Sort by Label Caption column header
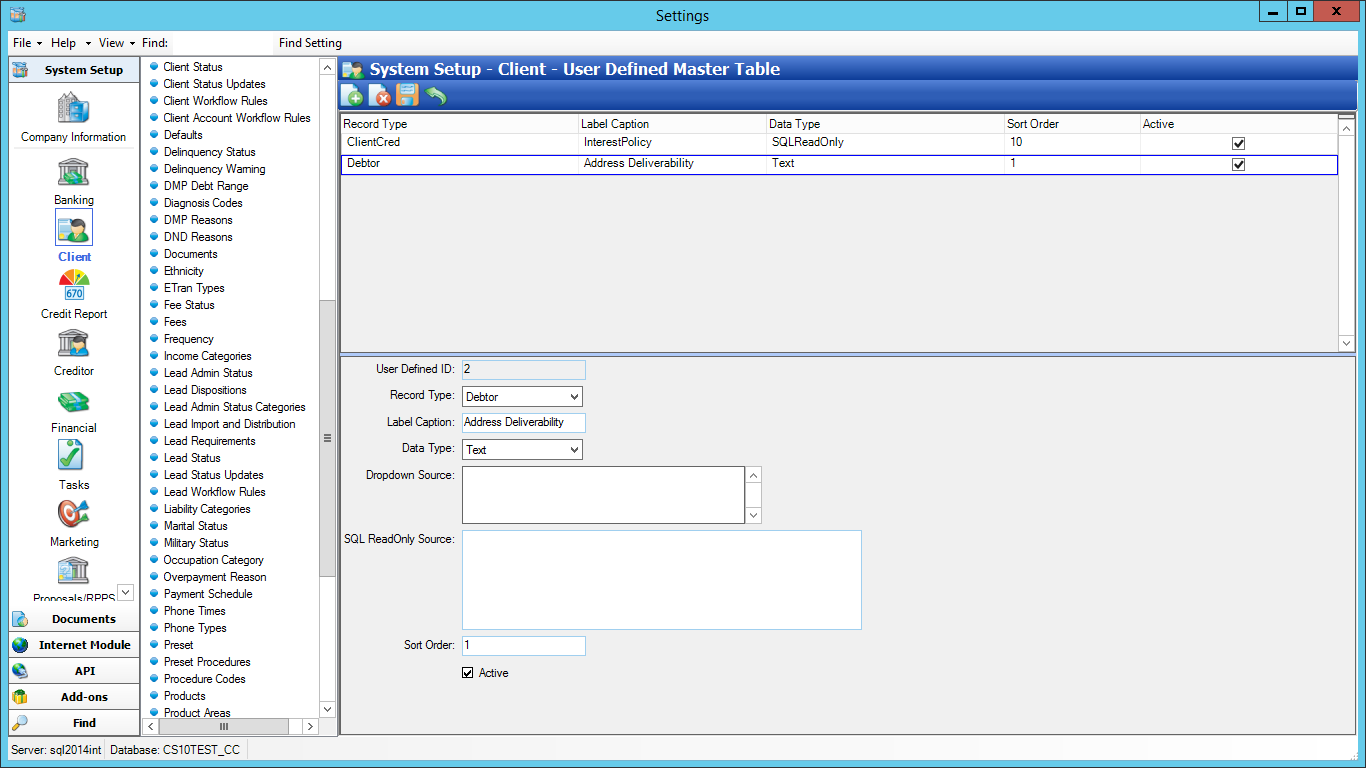The width and height of the screenshot is (1366, 768). click(x=672, y=124)
